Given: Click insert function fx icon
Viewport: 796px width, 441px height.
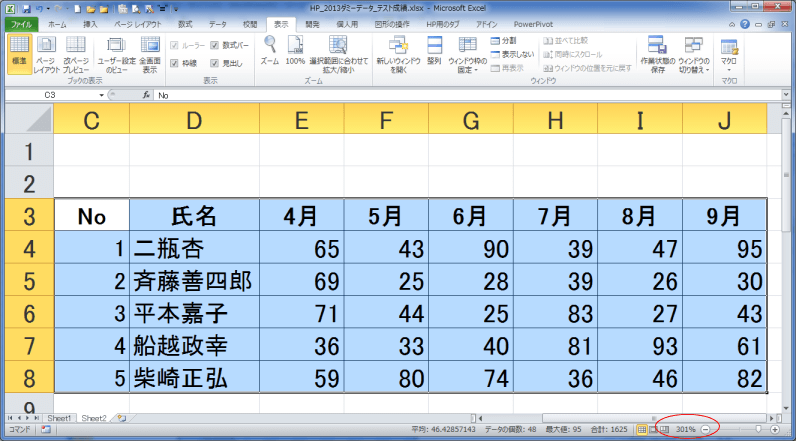Looking at the screenshot, I should tap(146, 95).
